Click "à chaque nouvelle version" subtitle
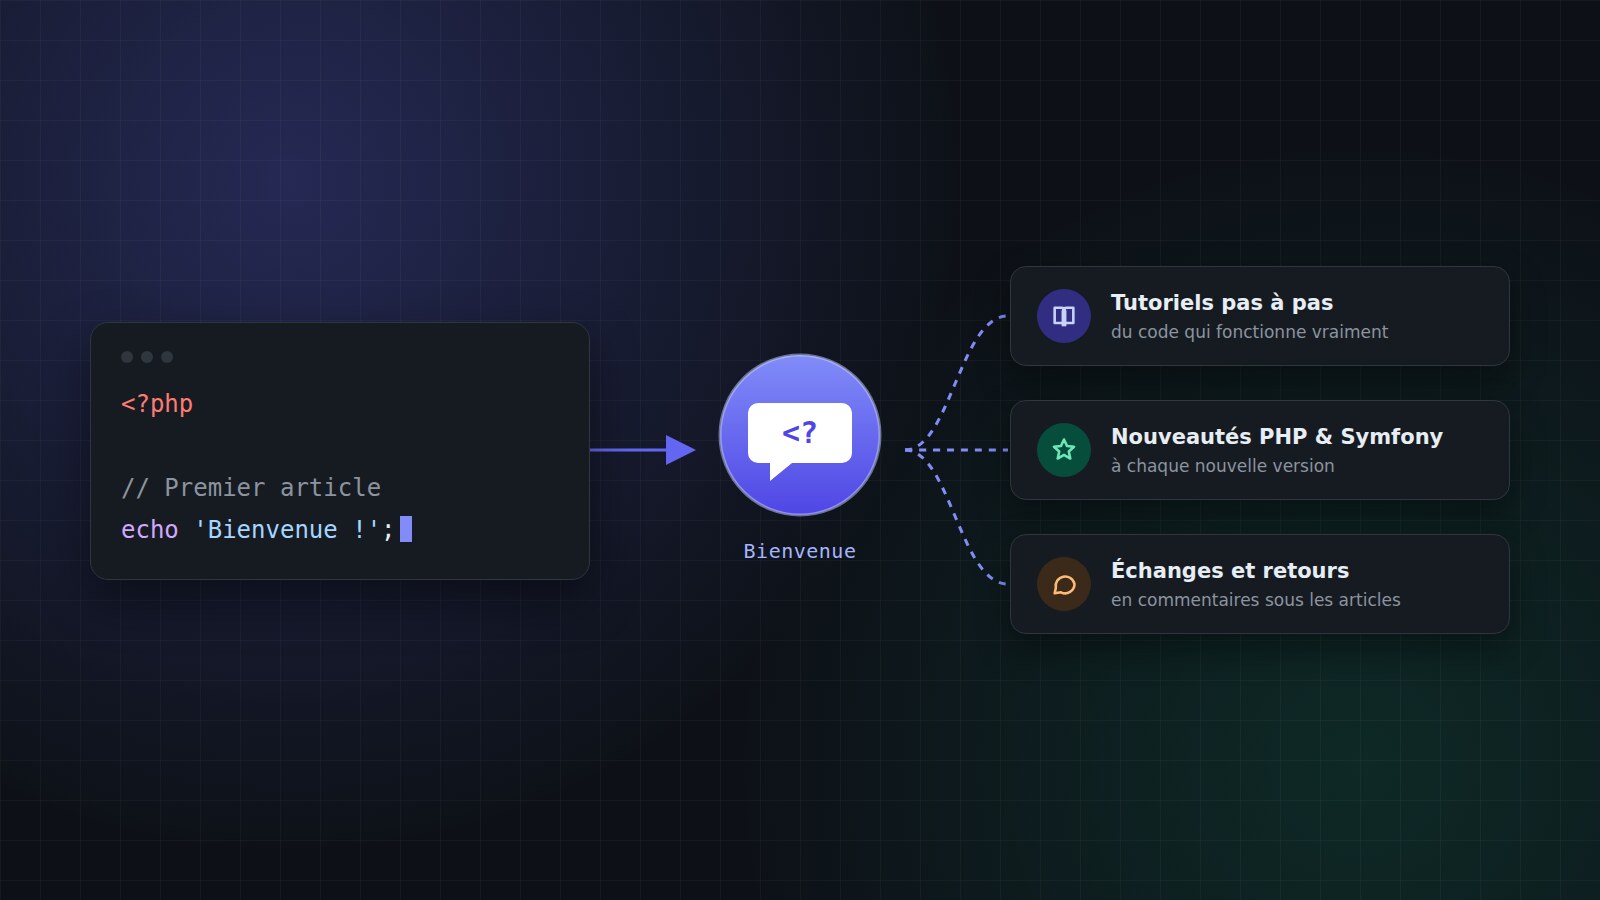The image size is (1600, 900). click(x=1222, y=466)
